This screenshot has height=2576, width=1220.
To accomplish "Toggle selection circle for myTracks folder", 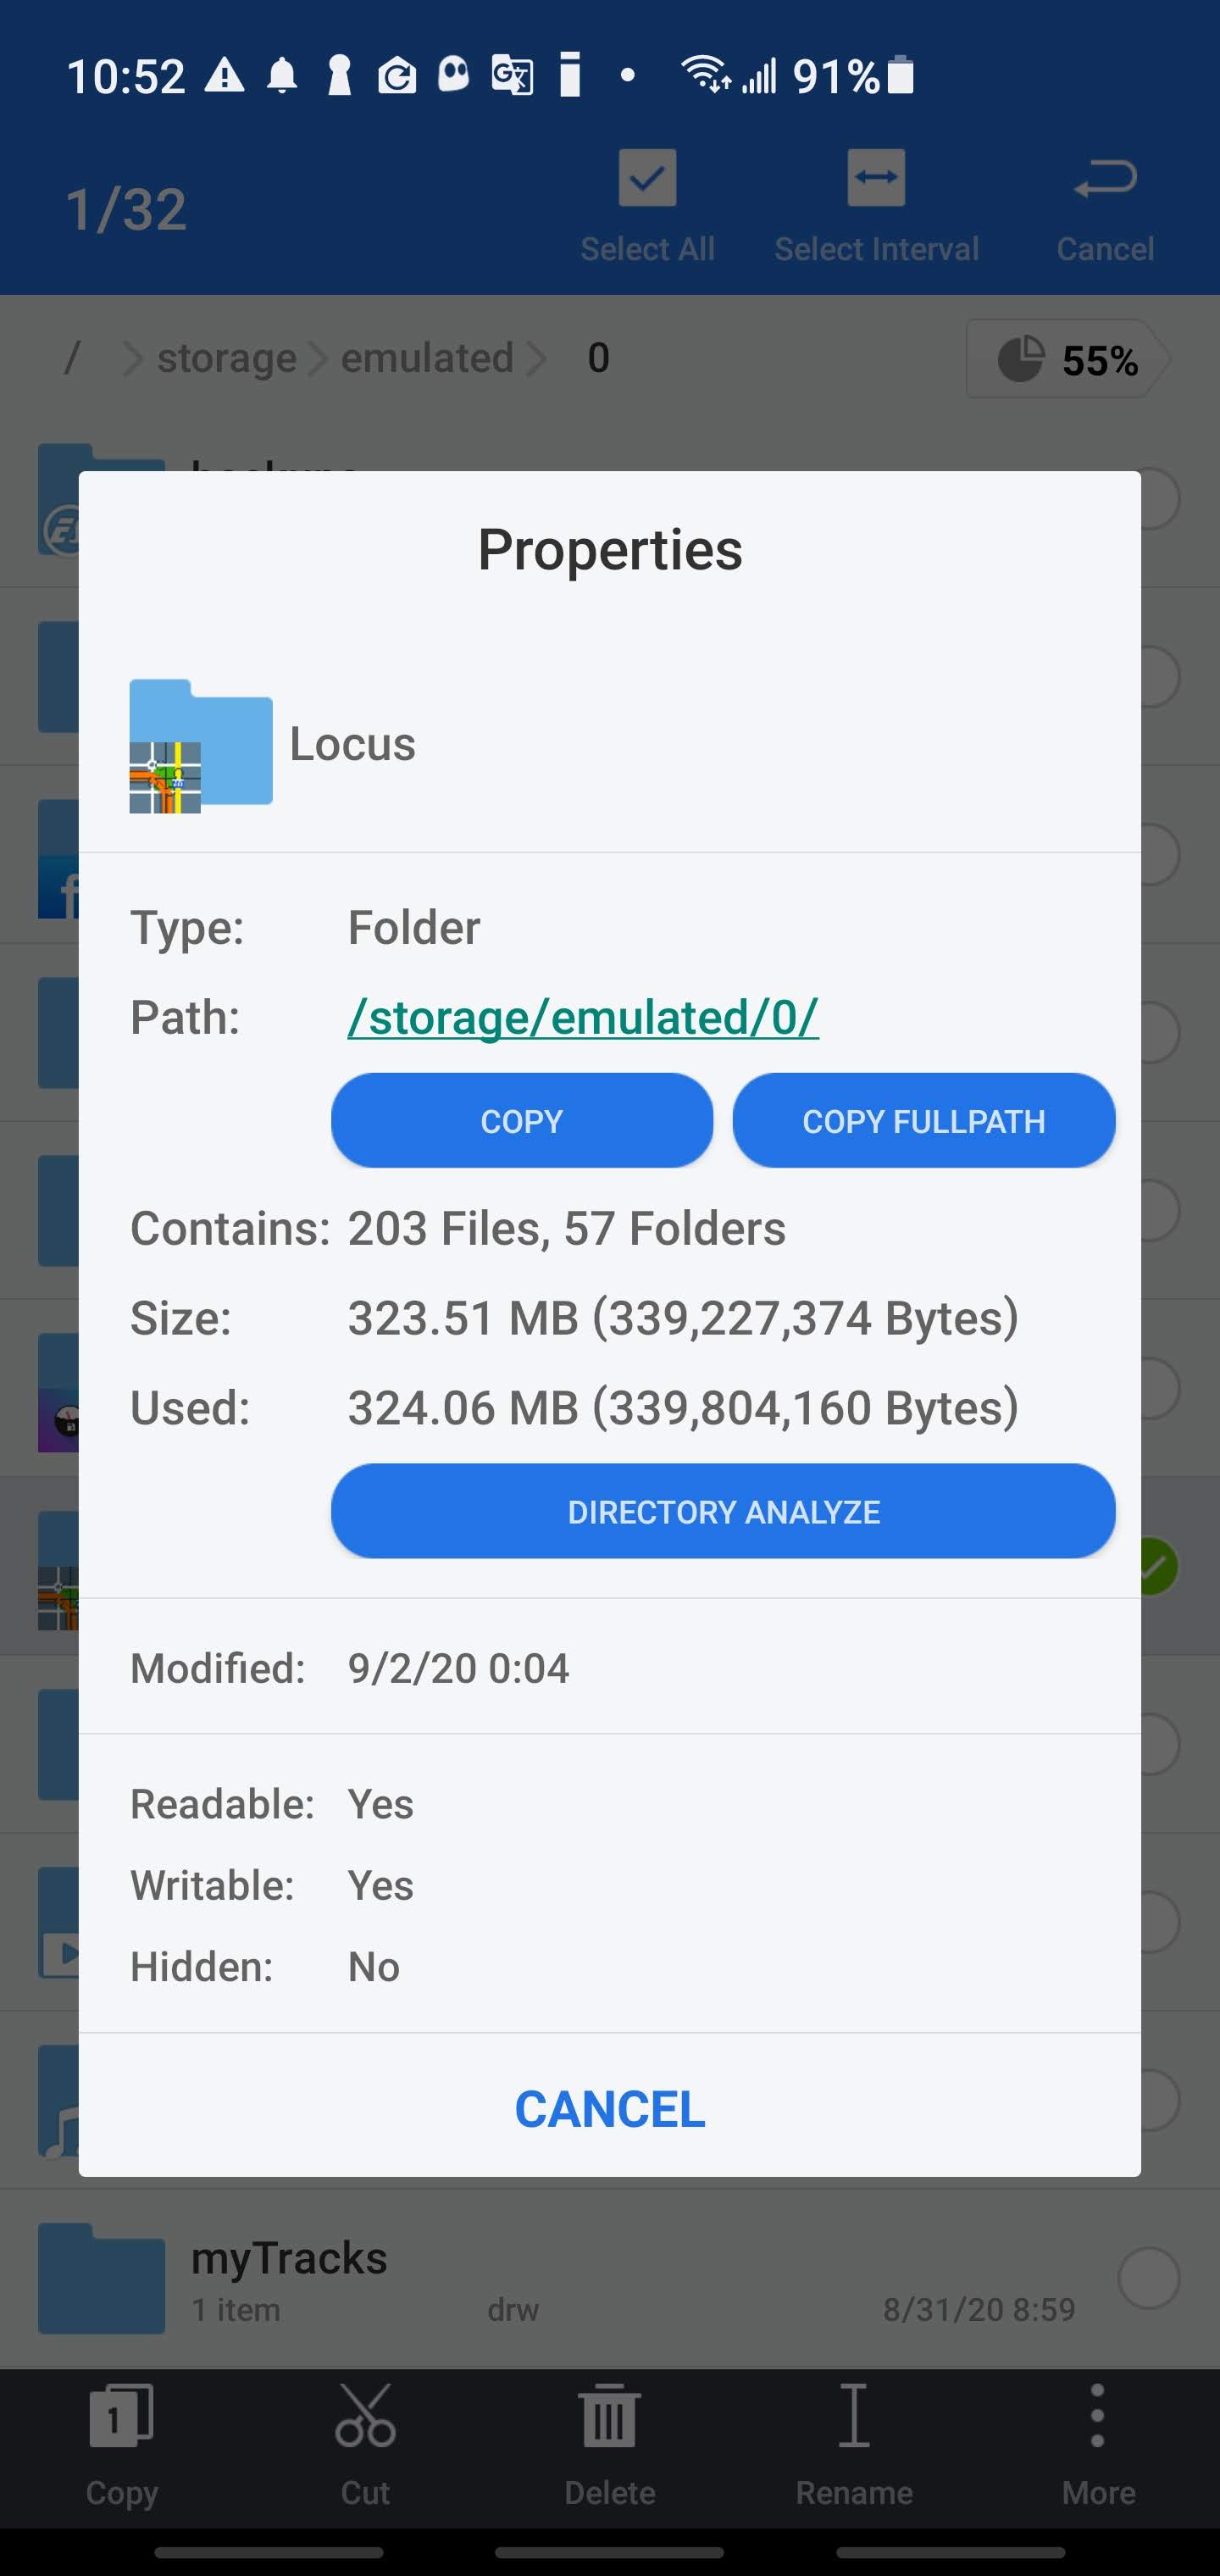I will click(1149, 2278).
